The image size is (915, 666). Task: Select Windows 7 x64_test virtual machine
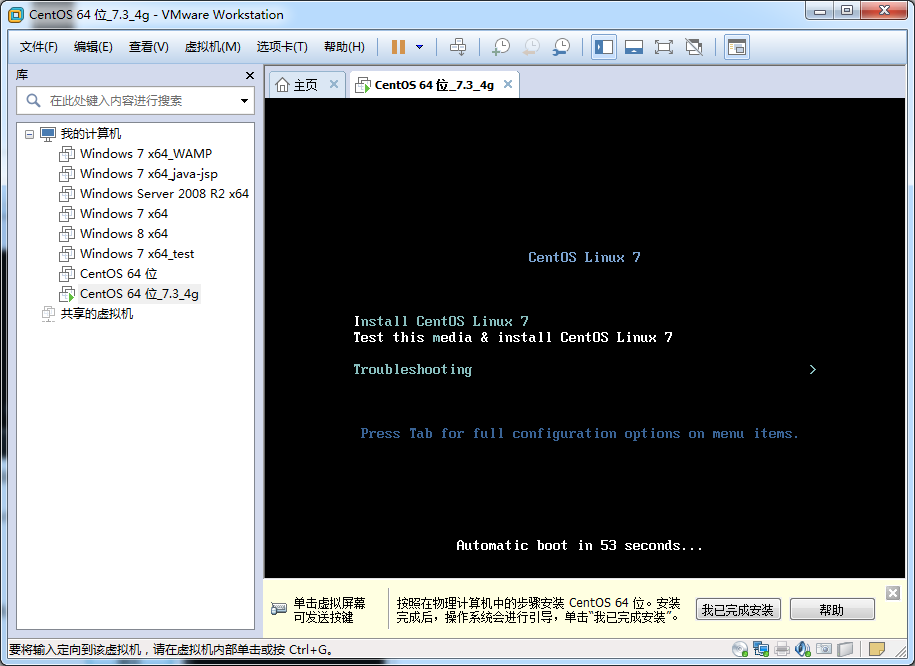point(137,253)
